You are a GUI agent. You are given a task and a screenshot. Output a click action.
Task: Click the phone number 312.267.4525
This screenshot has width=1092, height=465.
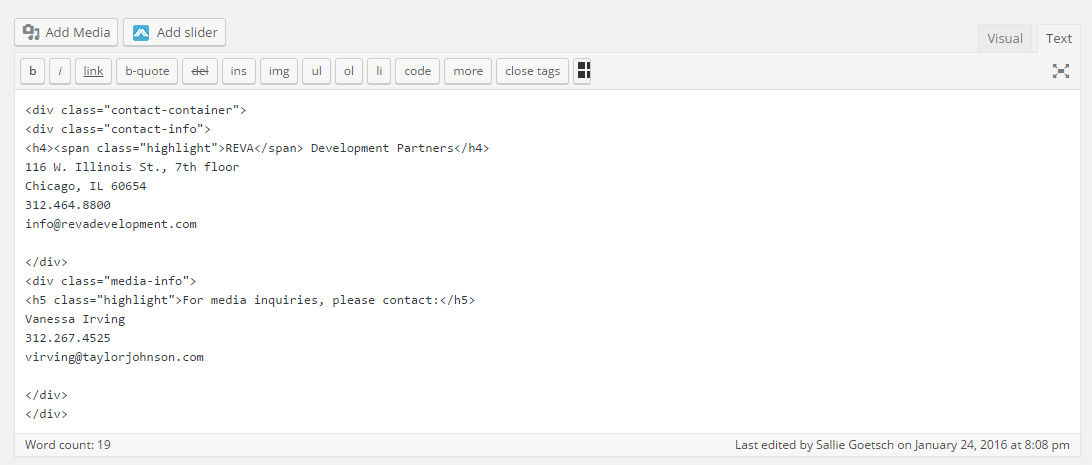tap(68, 338)
